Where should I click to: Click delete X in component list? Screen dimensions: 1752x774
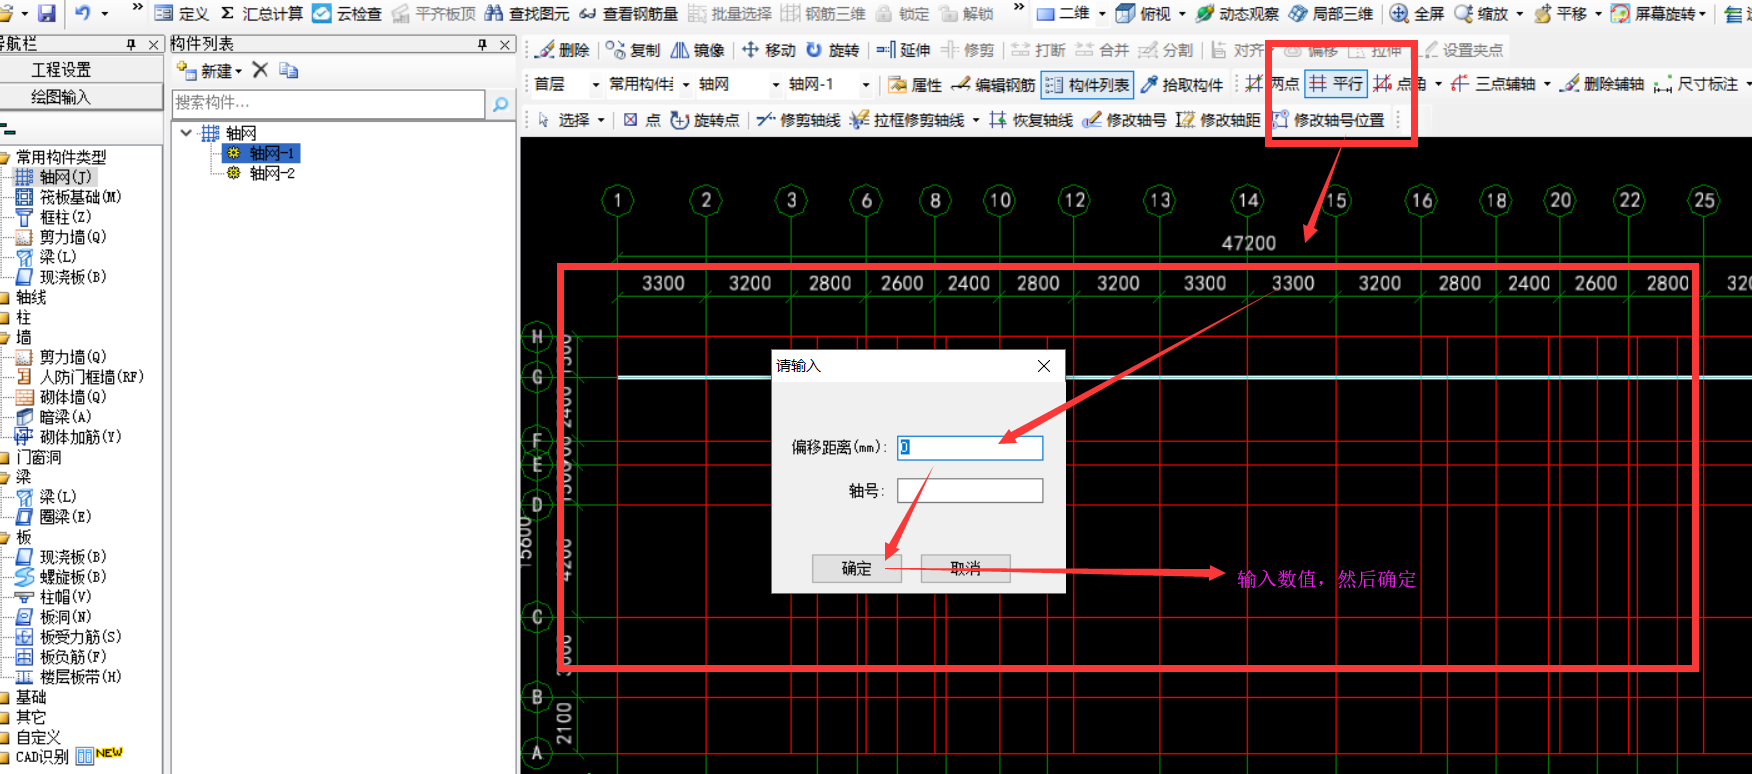pos(260,70)
